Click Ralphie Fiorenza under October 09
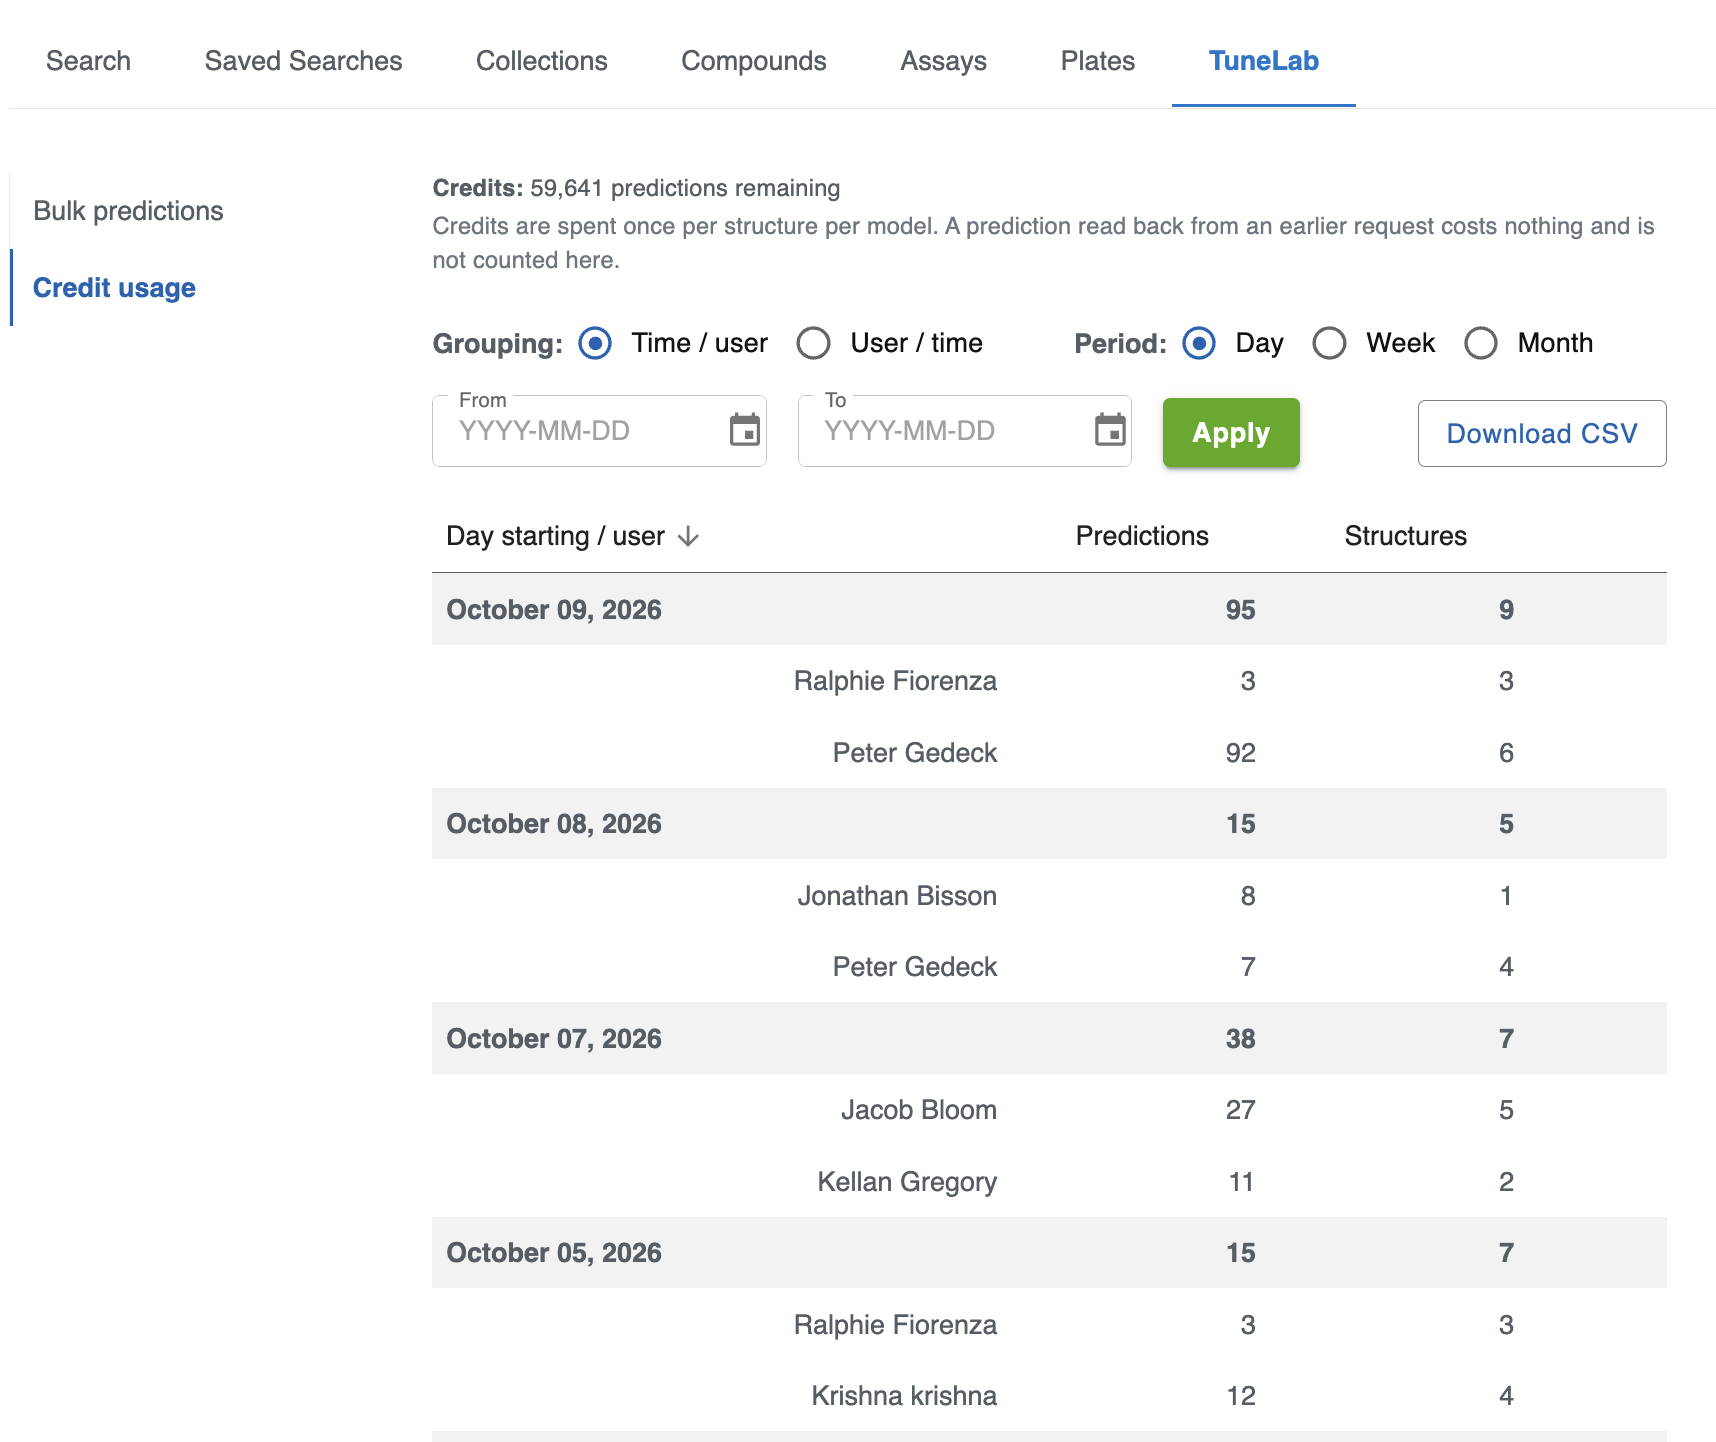 pyautogui.click(x=1049, y=681)
